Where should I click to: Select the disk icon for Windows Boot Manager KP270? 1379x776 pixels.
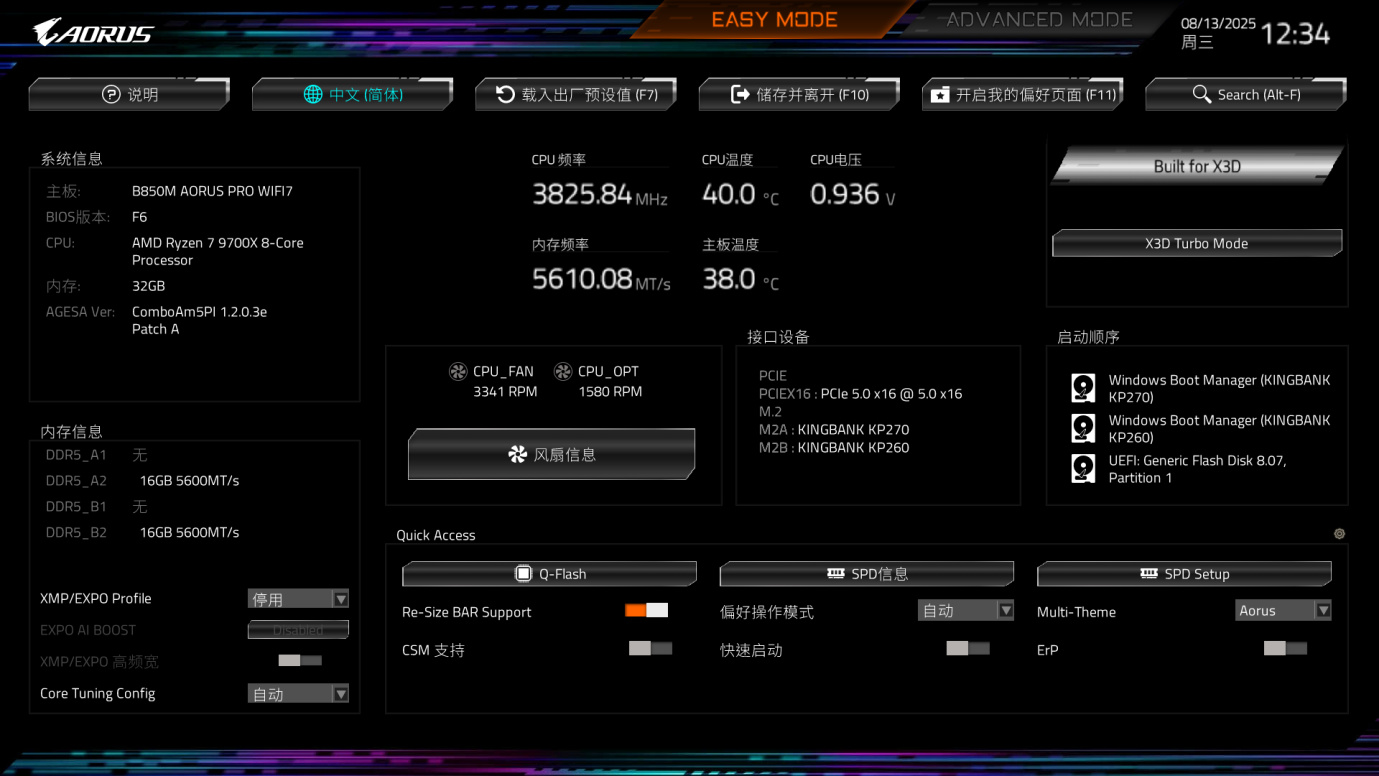(1083, 388)
